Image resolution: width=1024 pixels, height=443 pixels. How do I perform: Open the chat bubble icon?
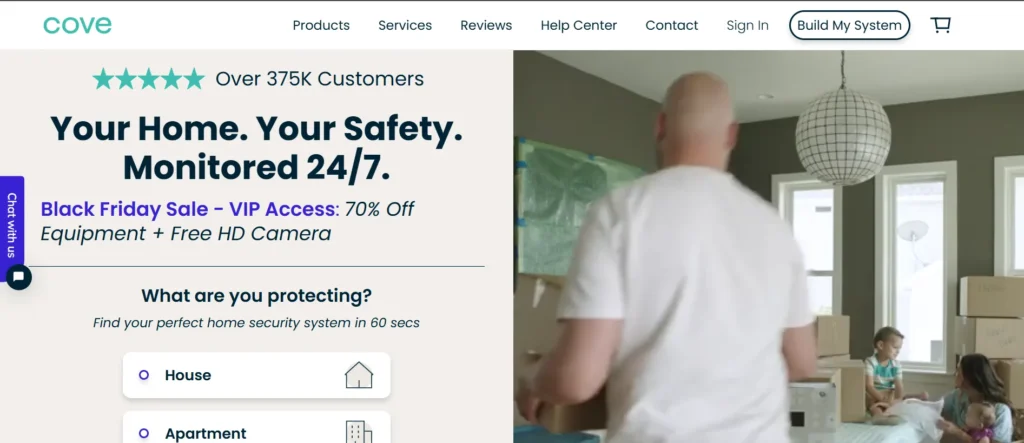coord(19,277)
